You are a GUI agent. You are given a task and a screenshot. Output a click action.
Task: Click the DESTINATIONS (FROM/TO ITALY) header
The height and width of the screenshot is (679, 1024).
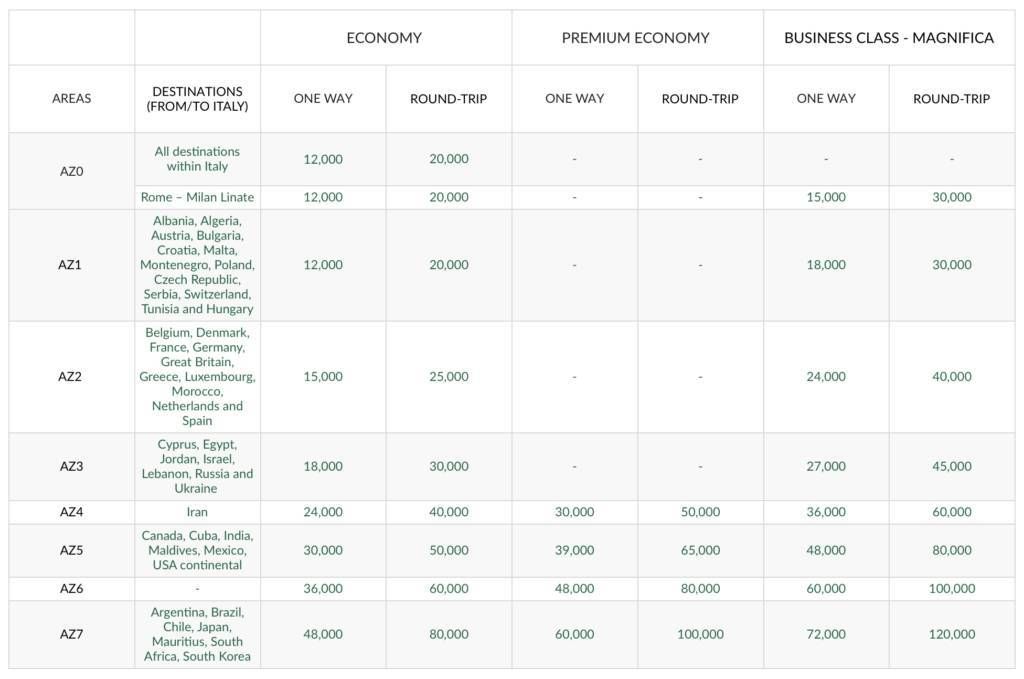pos(197,99)
